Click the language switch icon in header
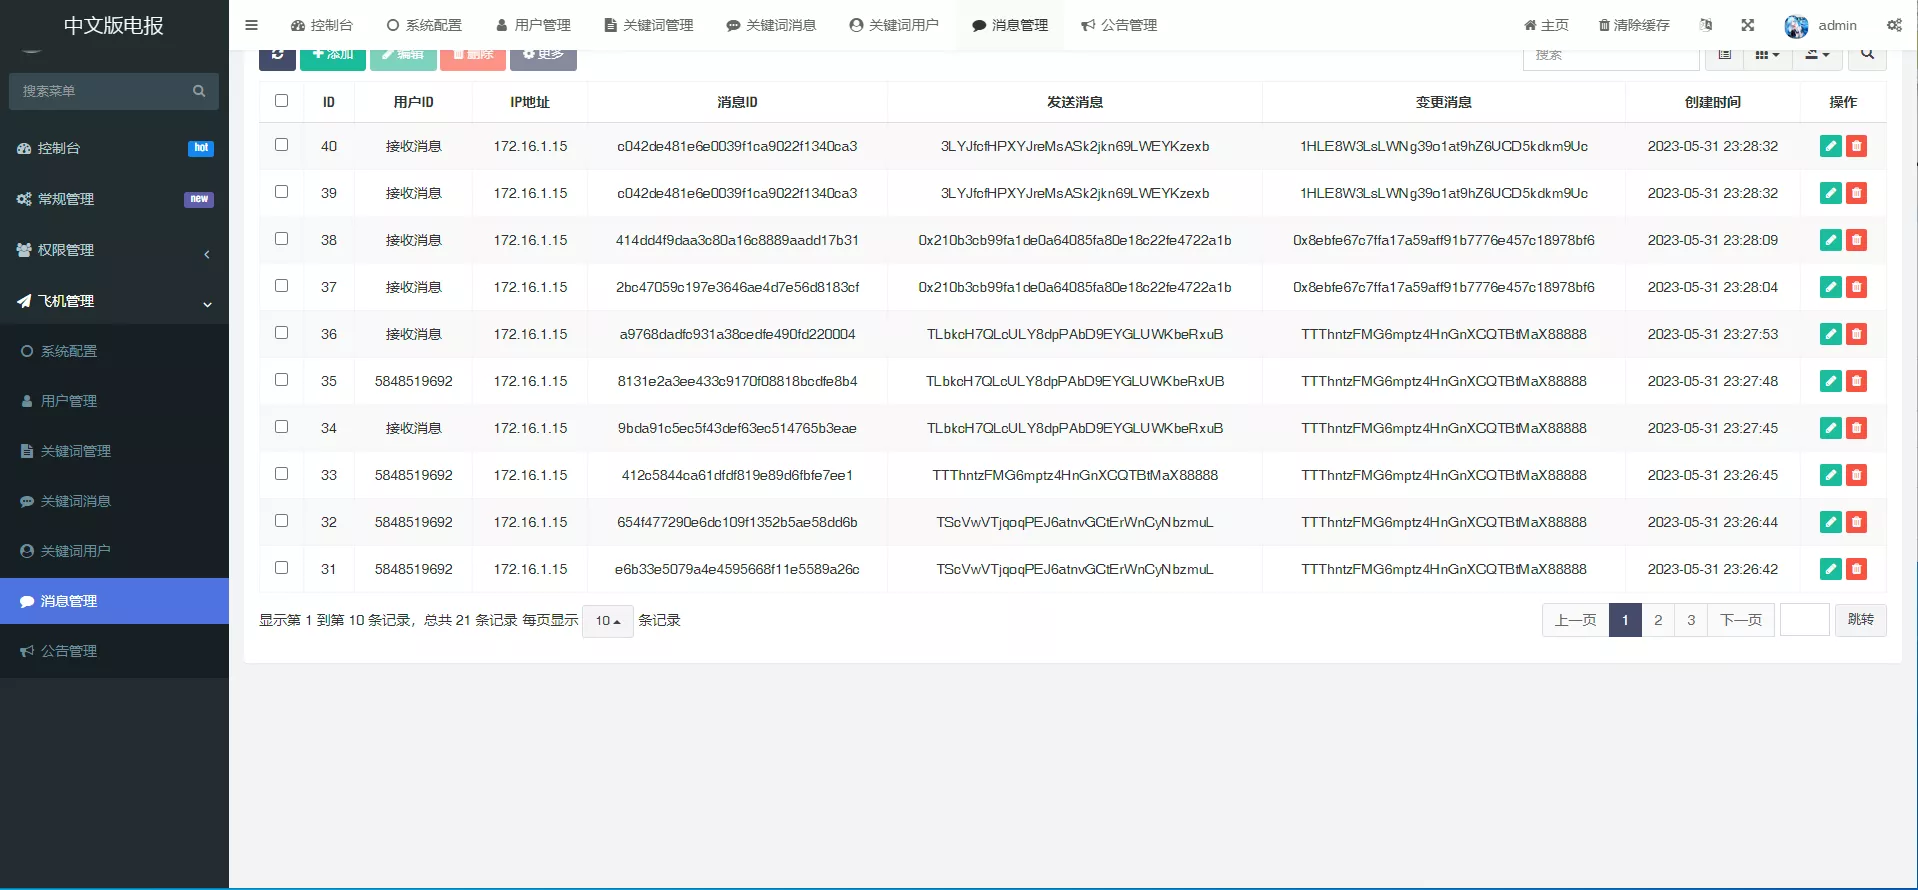Image resolution: width=1918 pixels, height=890 pixels. (x=1706, y=25)
